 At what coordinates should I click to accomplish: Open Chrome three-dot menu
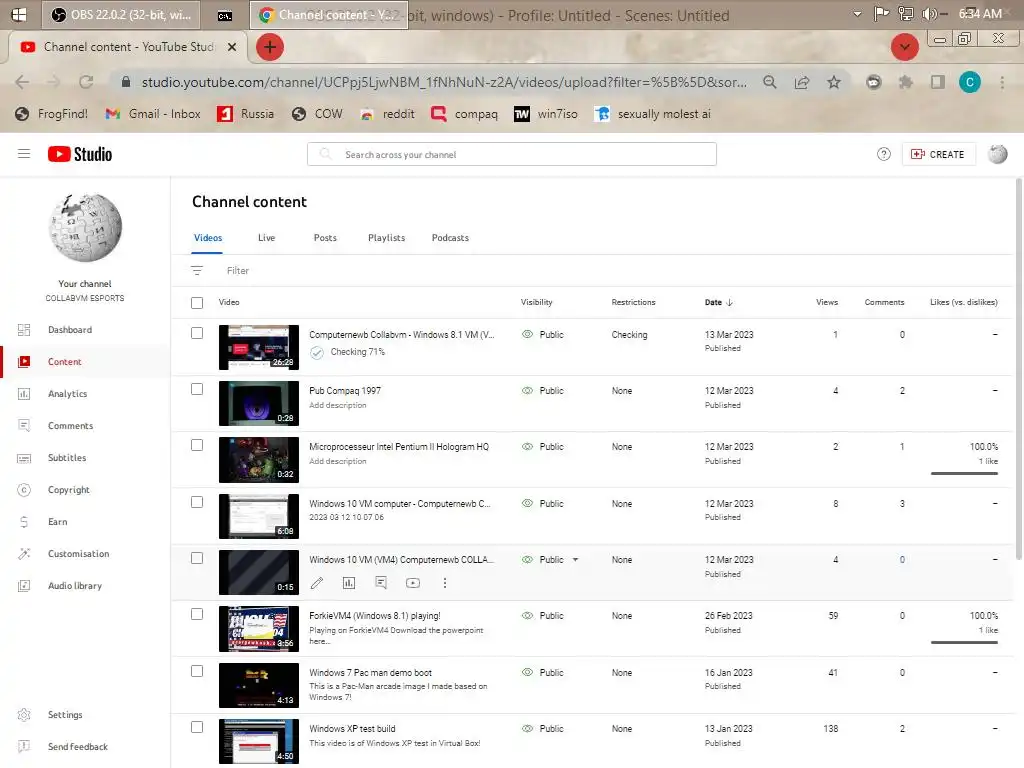[1002, 82]
